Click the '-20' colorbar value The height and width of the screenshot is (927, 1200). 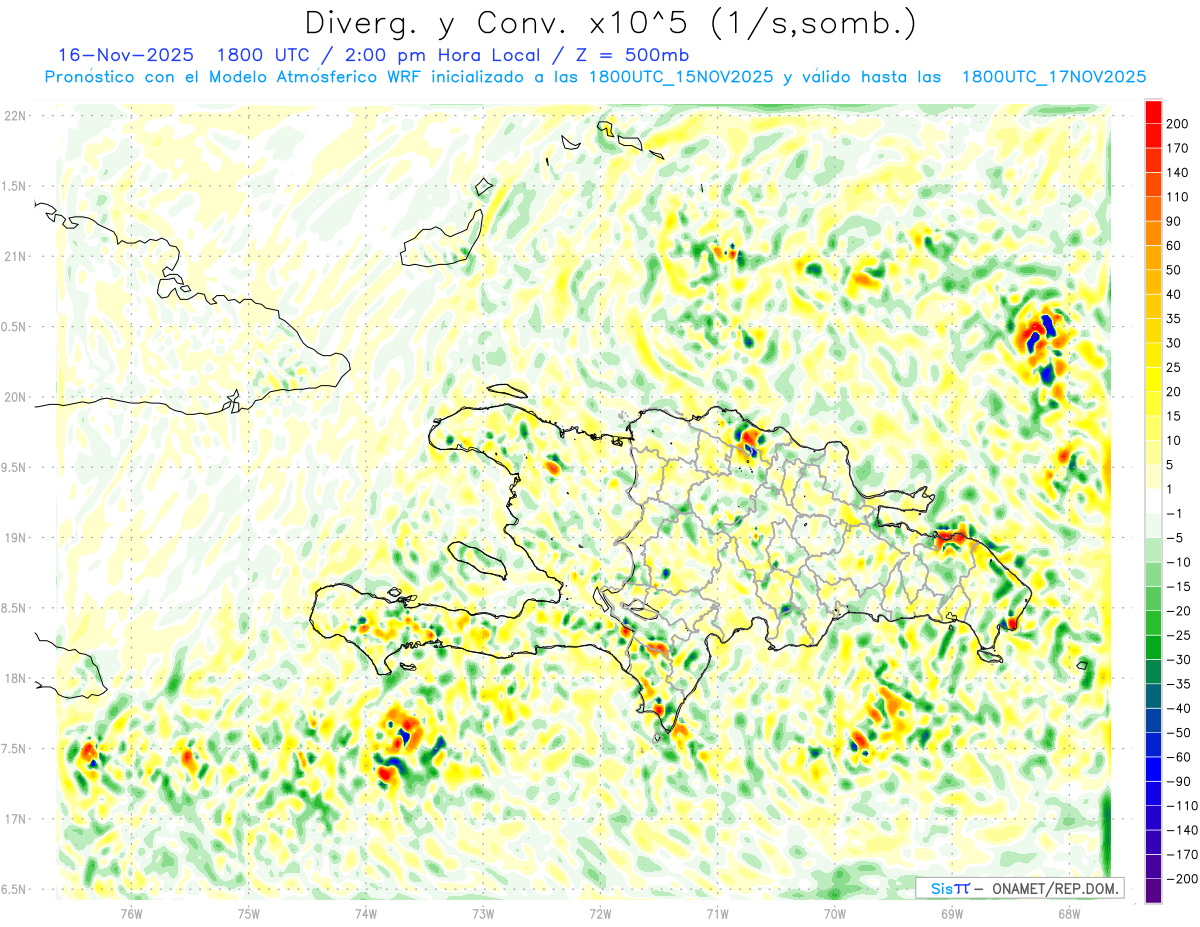(x=1179, y=611)
